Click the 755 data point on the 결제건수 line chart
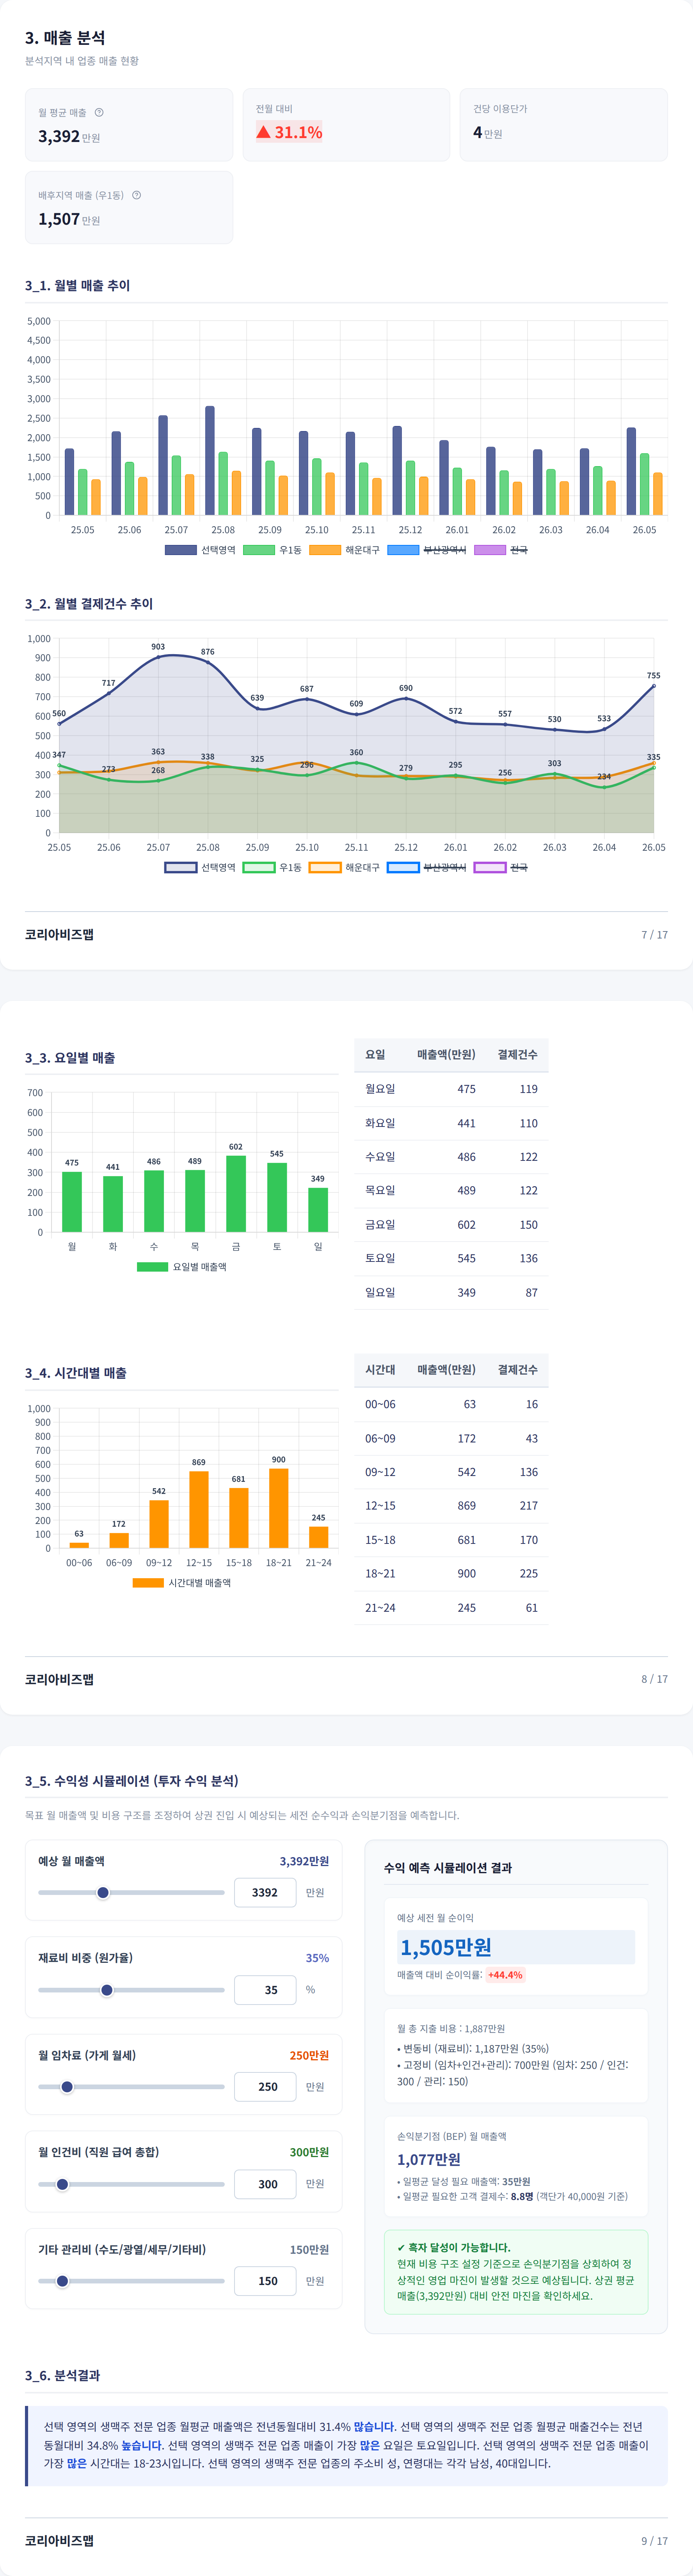This screenshot has height=2576, width=693. (654, 686)
